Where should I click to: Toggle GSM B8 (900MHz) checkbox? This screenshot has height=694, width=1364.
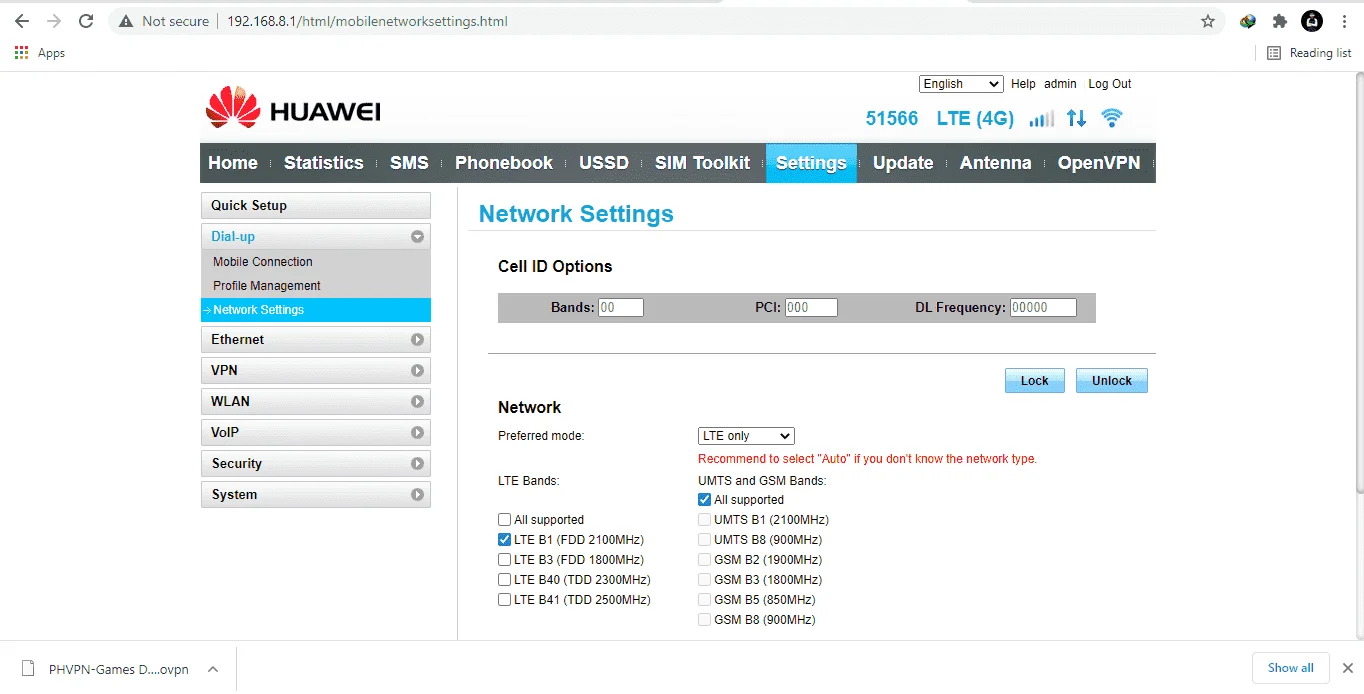click(705, 620)
